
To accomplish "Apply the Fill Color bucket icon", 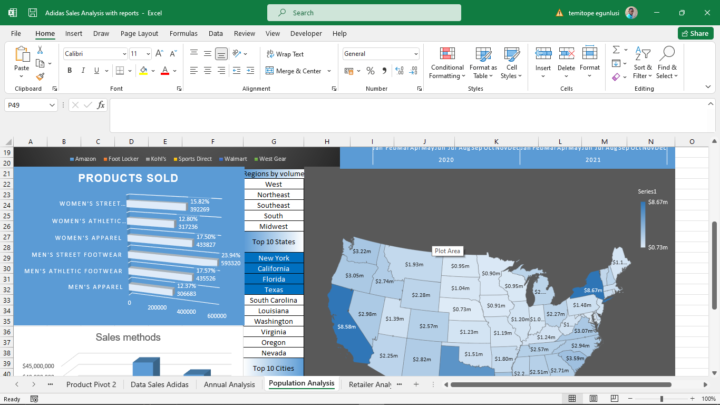I will click(145, 71).
